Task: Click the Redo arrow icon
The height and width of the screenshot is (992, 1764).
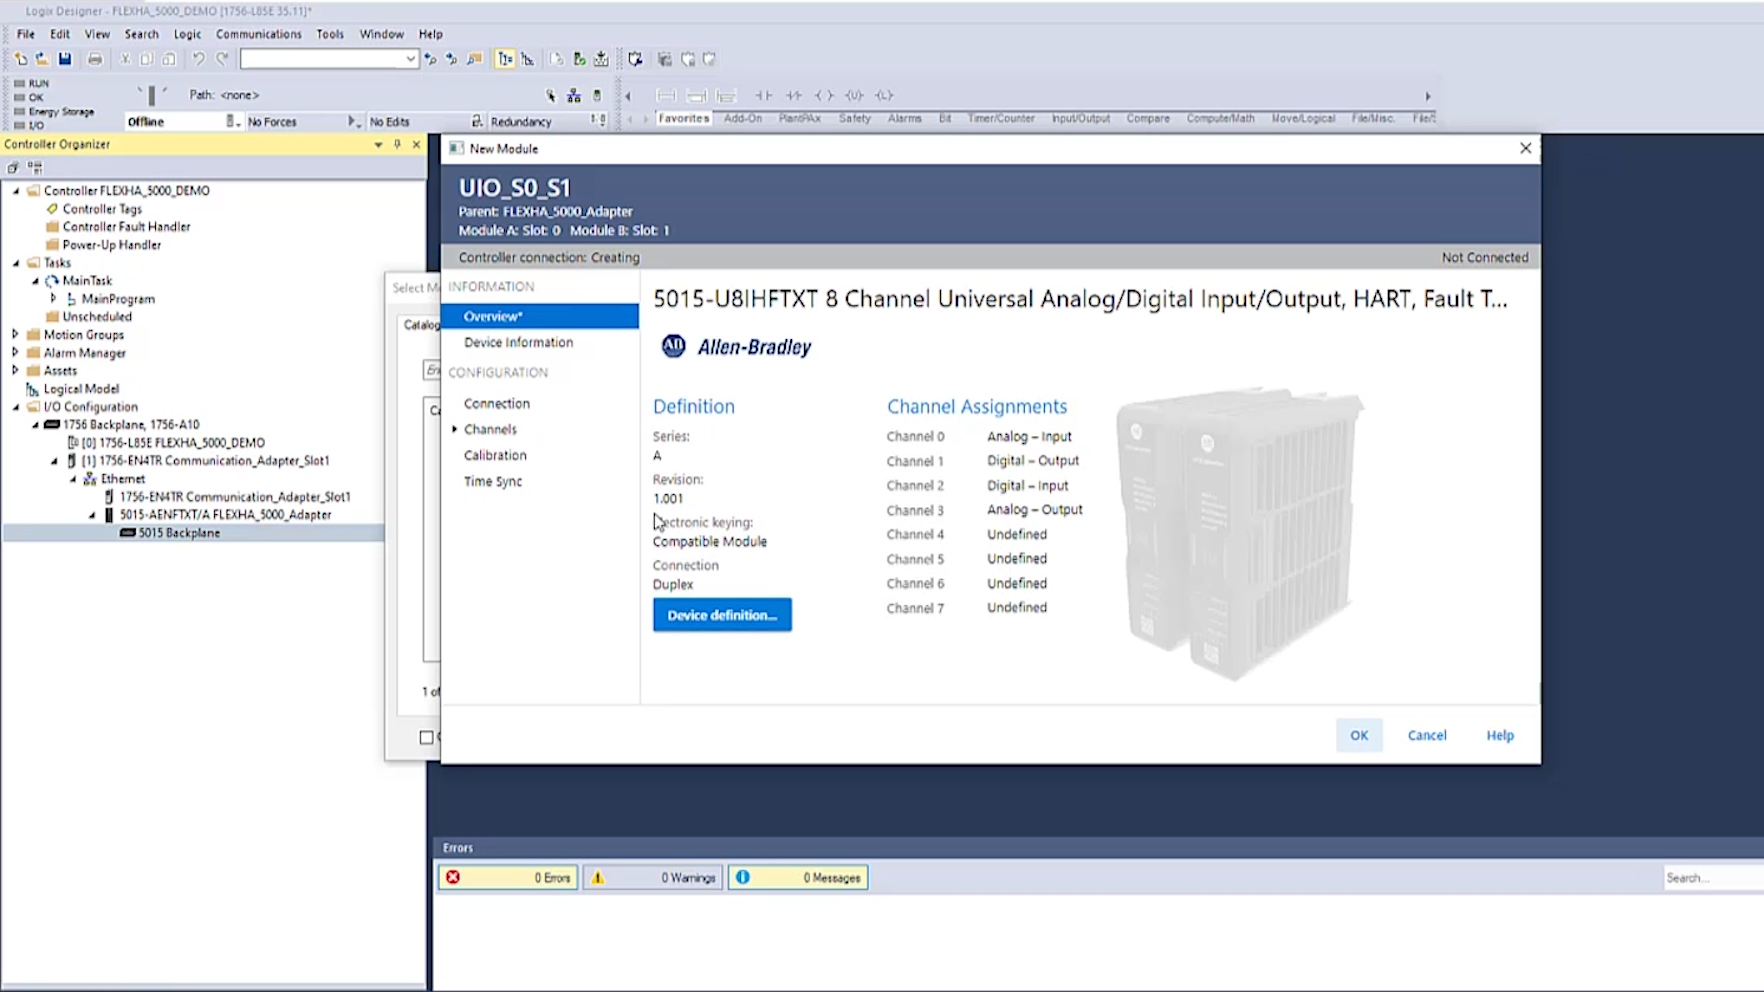Action: click(222, 59)
